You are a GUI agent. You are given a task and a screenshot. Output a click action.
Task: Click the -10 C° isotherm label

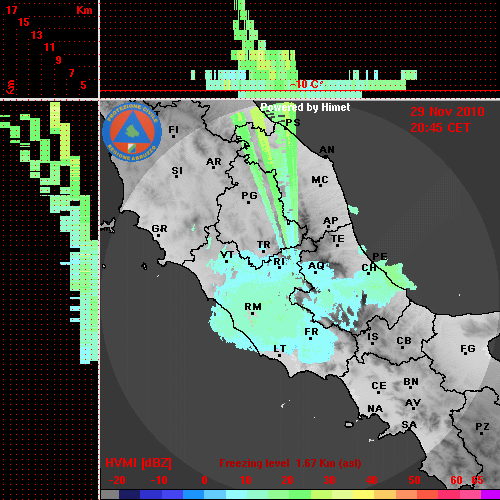click(x=307, y=84)
